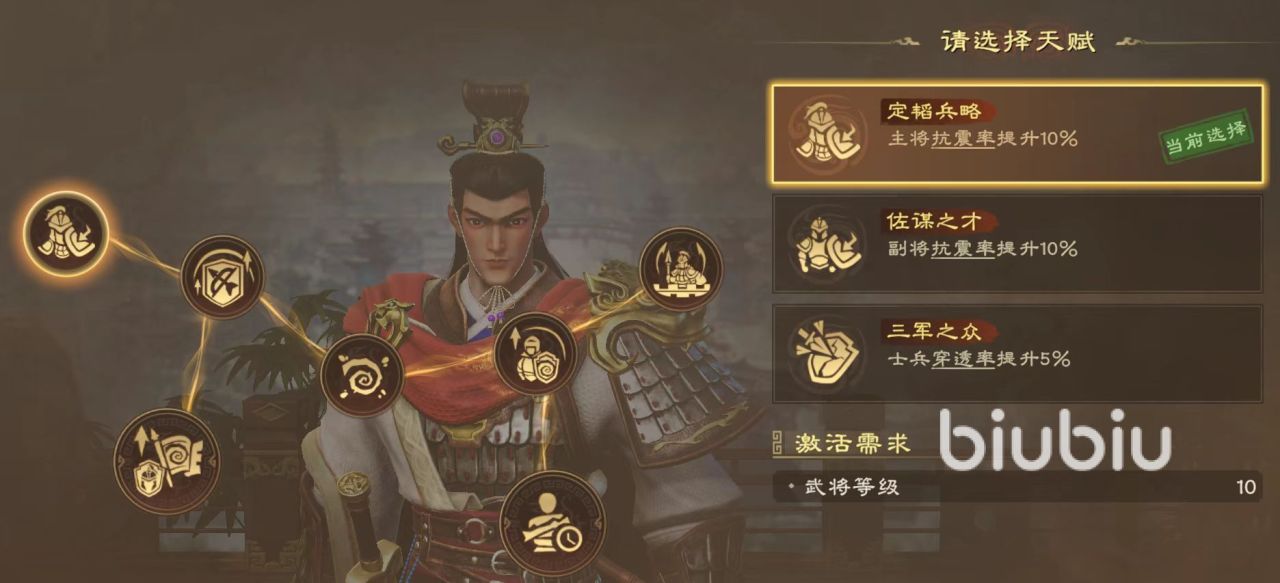Click the 当前选择 green stamp
This screenshot has height=583, width=1280.
(1205, 137)
